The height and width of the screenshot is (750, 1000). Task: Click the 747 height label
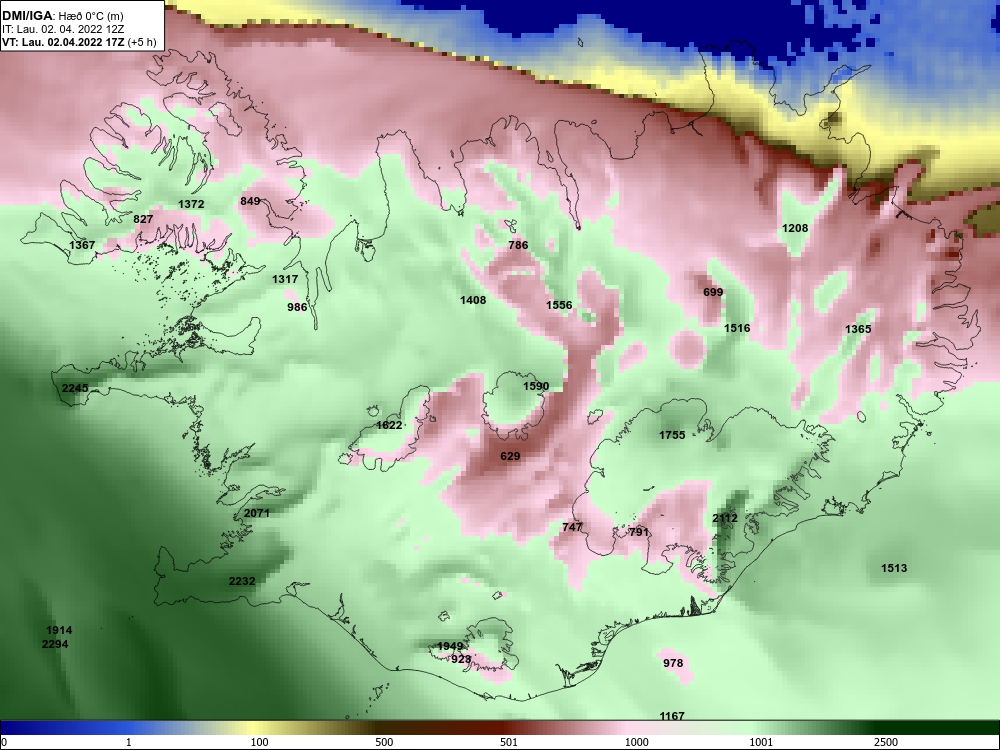click(572, 527)
